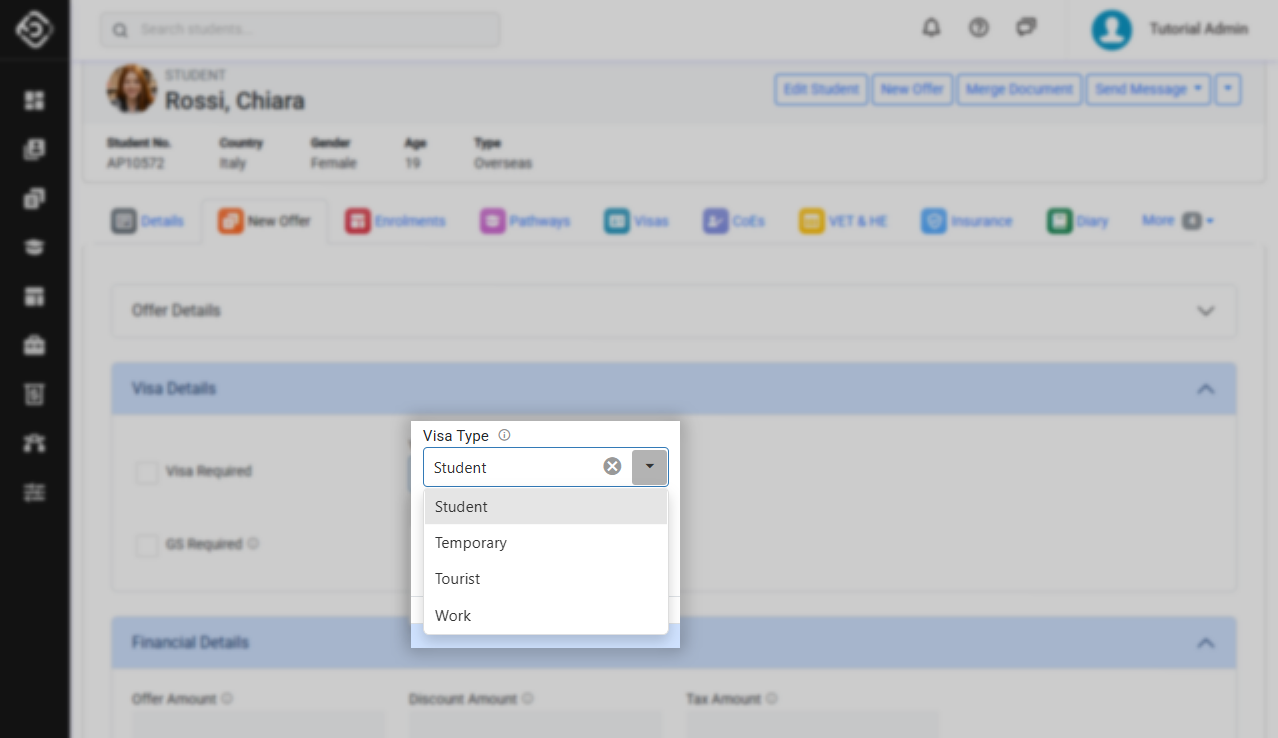Click the Edit Student button
Viewport: 1278px width, 738px height.
pyautogui.click(x=820, y=89)
